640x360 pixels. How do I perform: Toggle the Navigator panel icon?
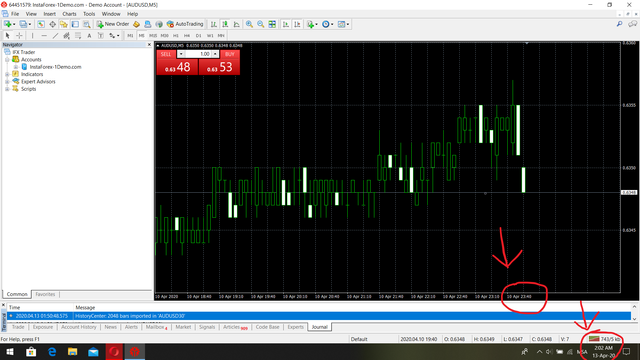(x=64, y=24)
